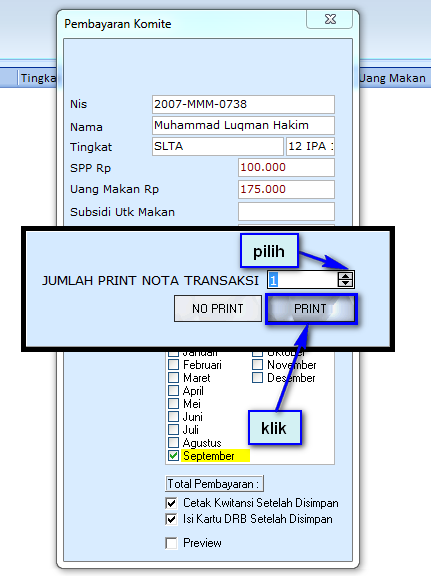
Task: Click the Uang Makan Rp field
Action: [286, 190]
